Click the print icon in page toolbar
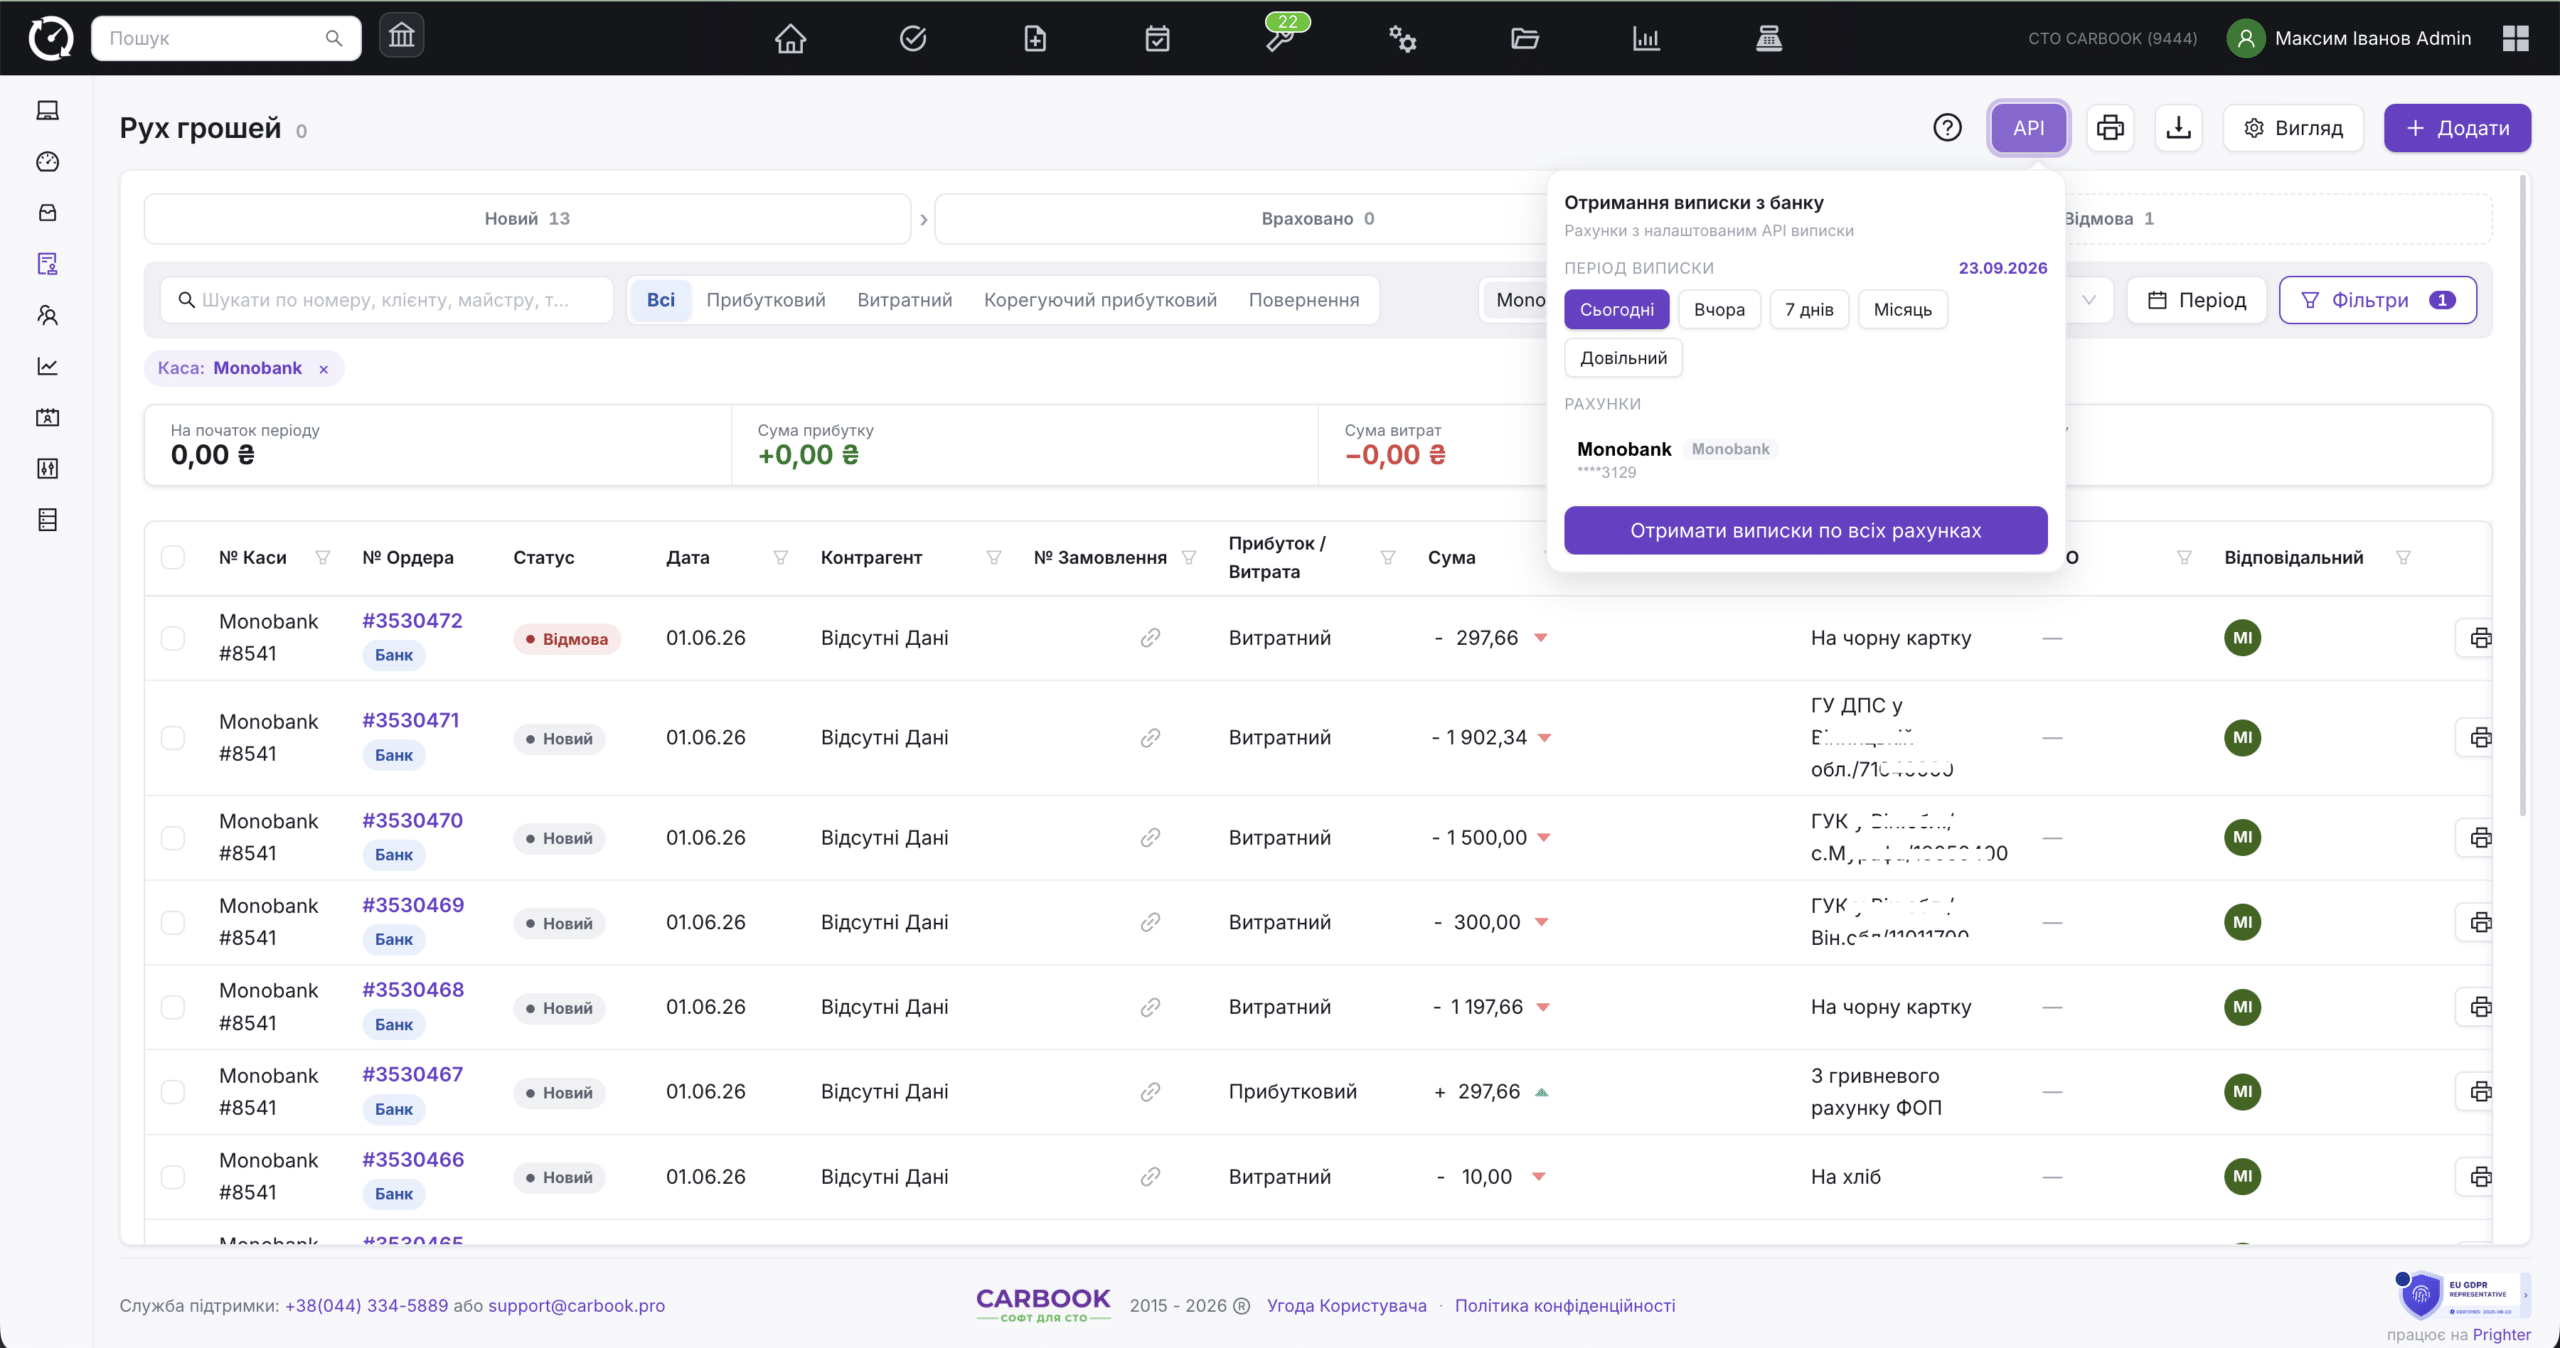This screenshot has width=2560, height=1348. (x=2110, y=128)
